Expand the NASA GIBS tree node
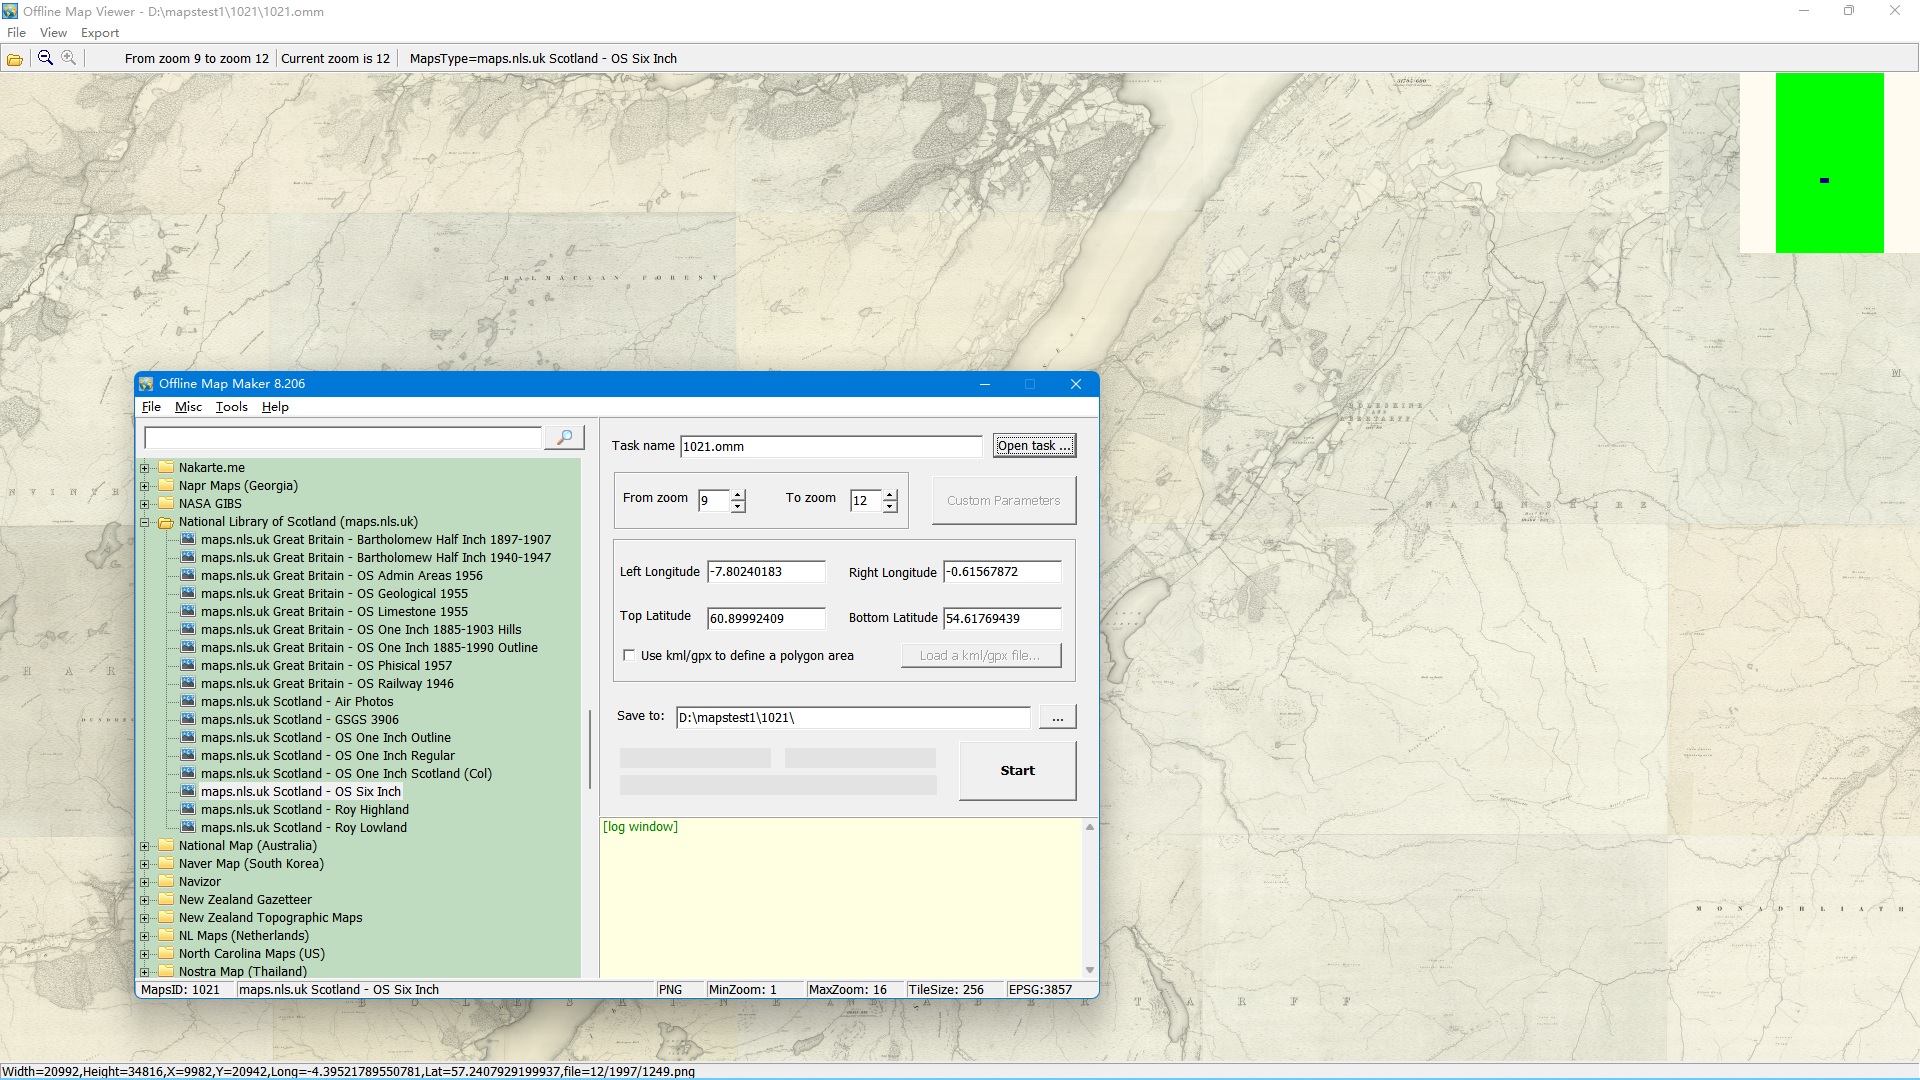The image size is (1920, 1080). coord(145,504)
